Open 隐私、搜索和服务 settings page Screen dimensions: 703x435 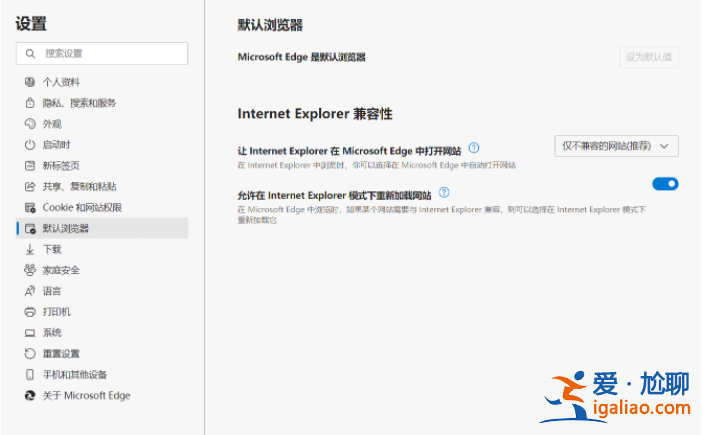(102, 103)
